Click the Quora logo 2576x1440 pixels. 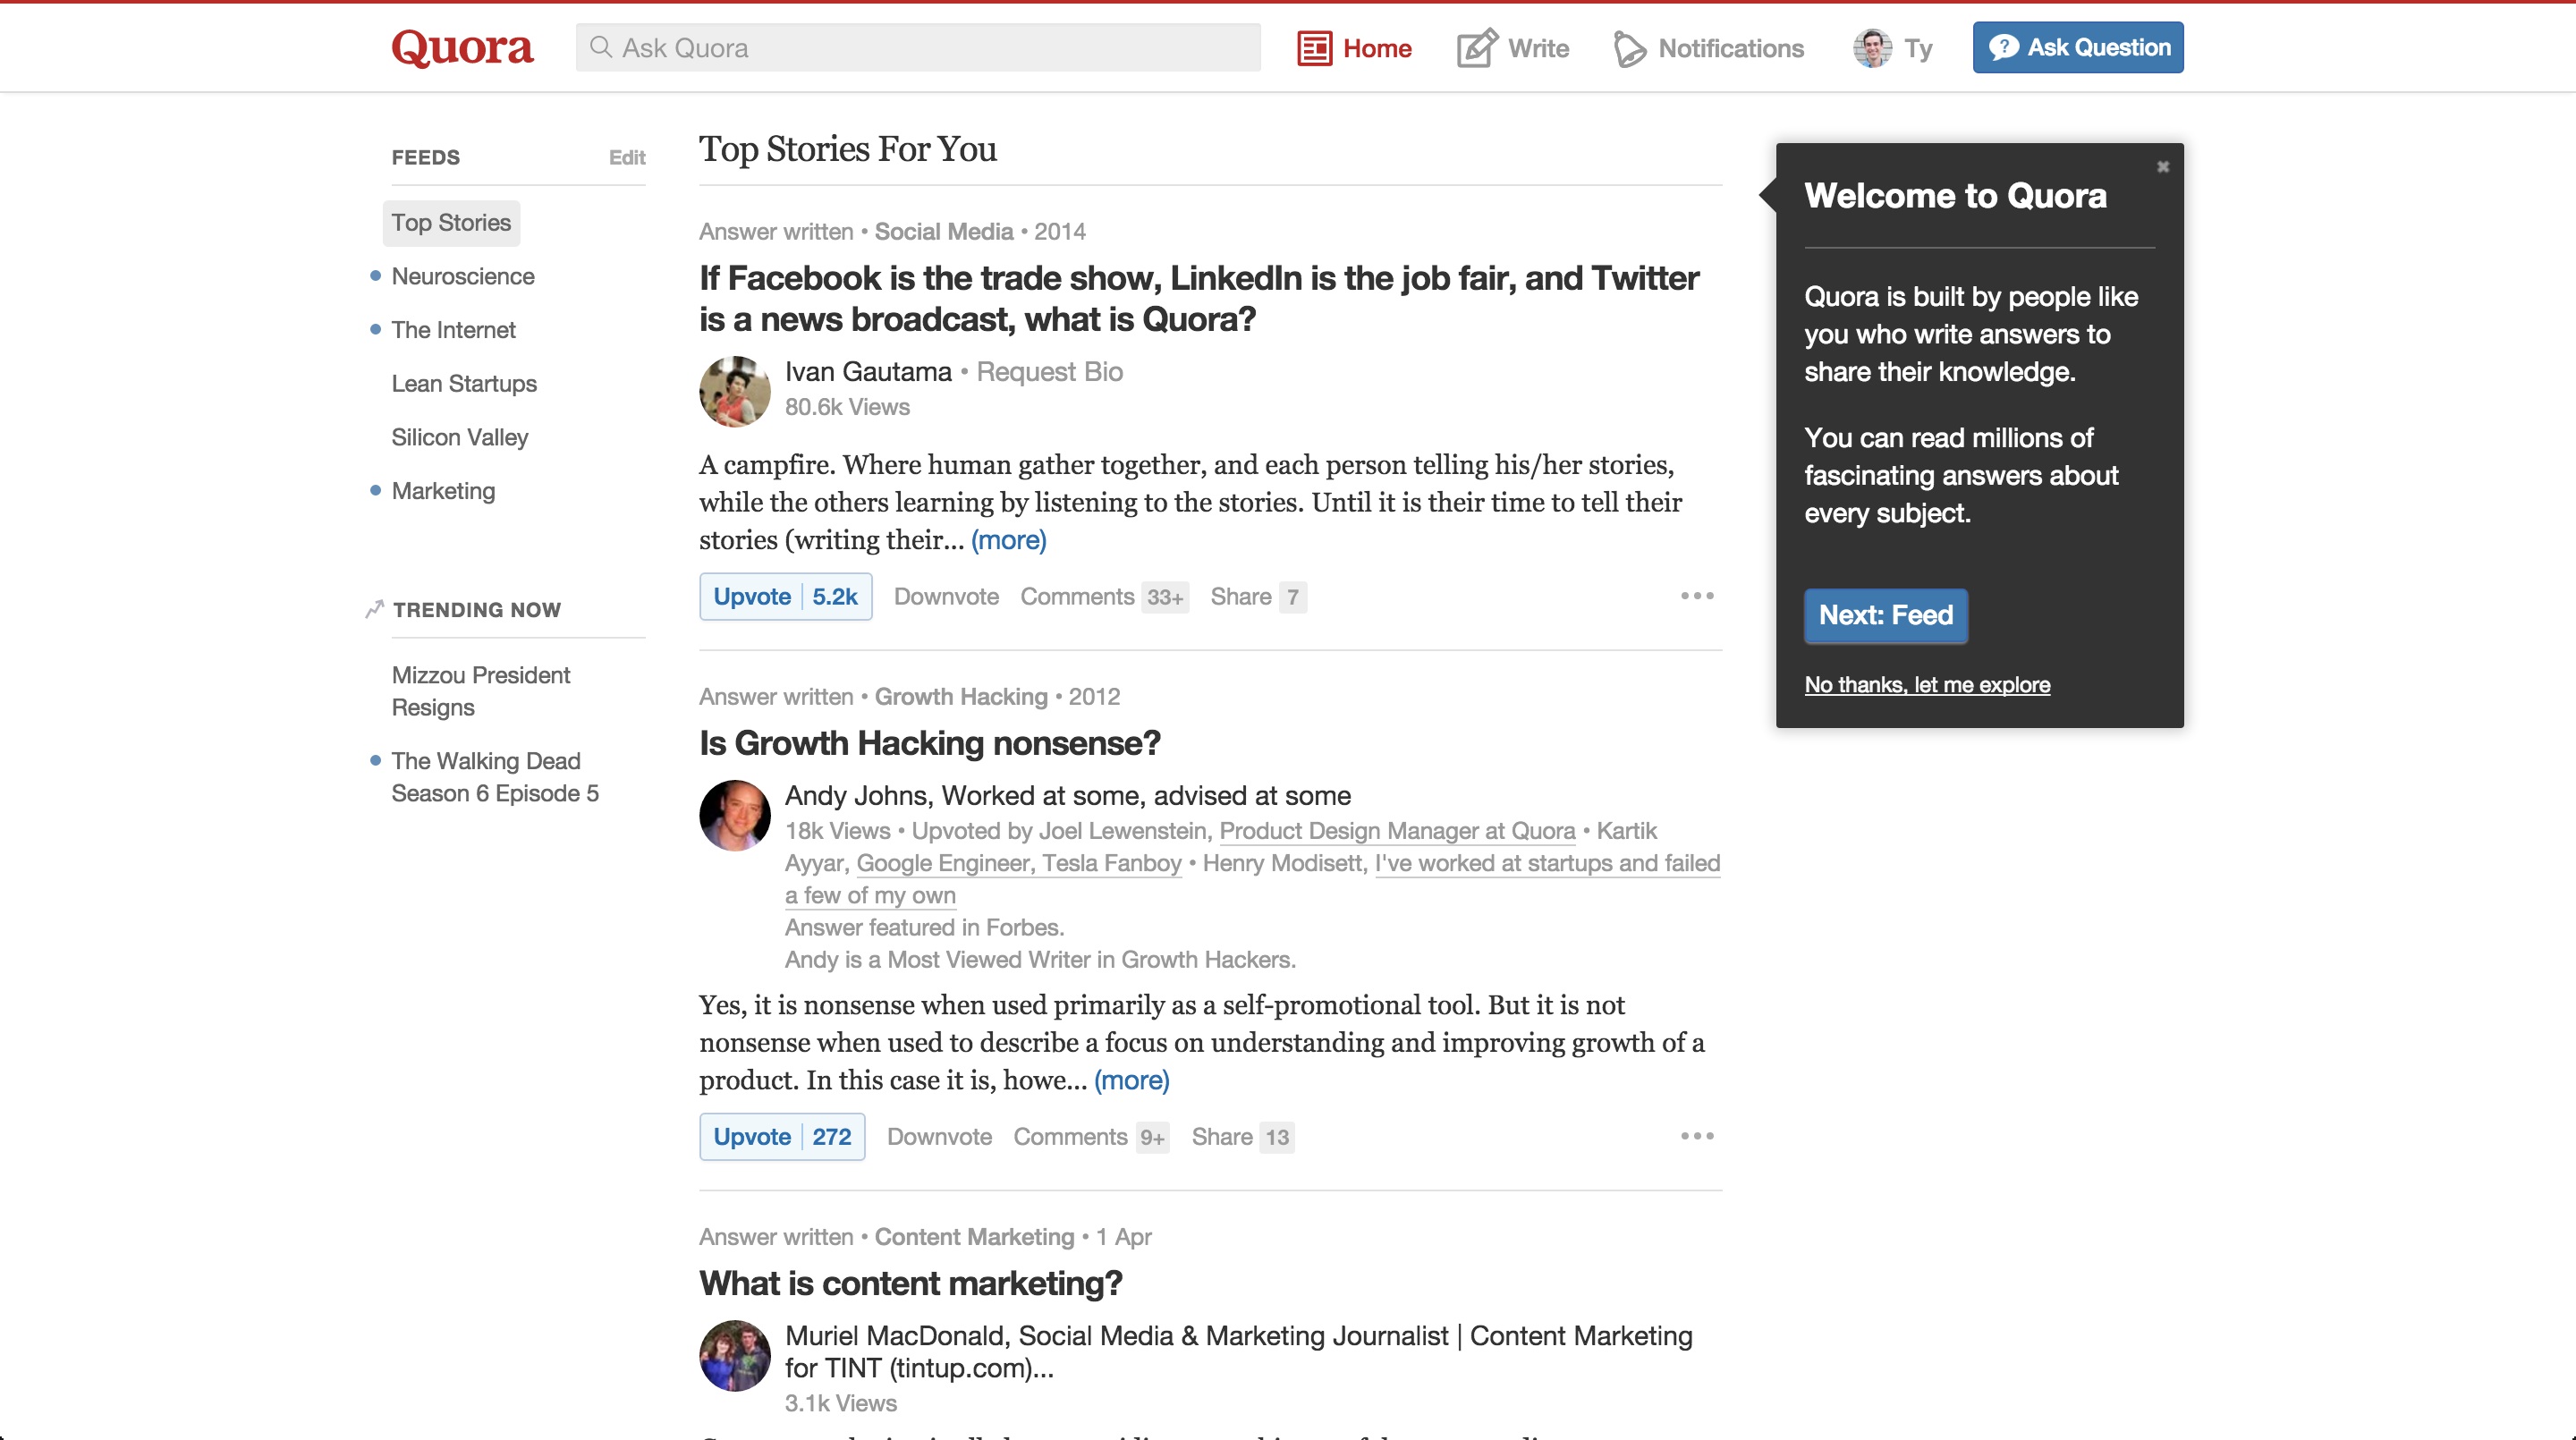tap(462, 48)
